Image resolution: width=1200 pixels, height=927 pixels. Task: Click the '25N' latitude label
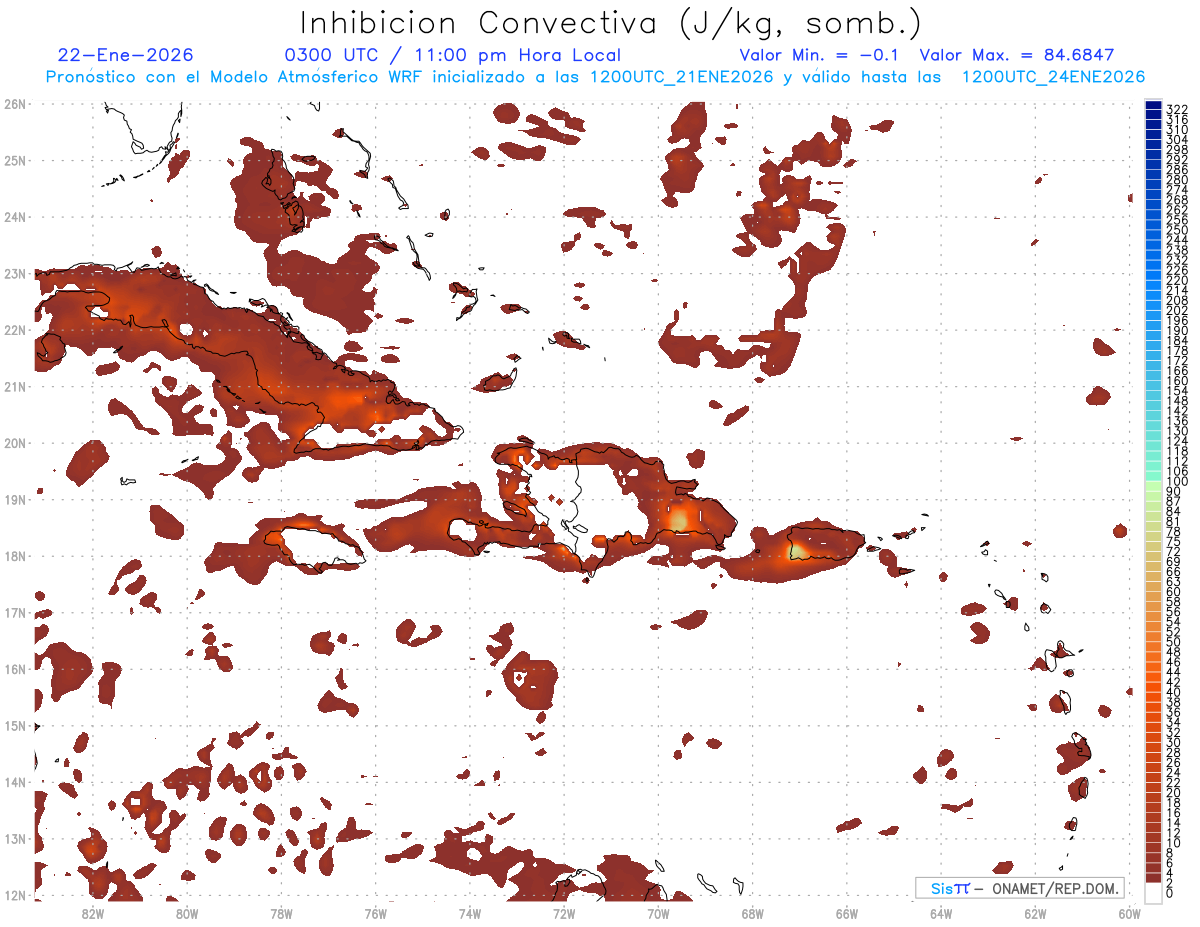[x=14, y=160]
